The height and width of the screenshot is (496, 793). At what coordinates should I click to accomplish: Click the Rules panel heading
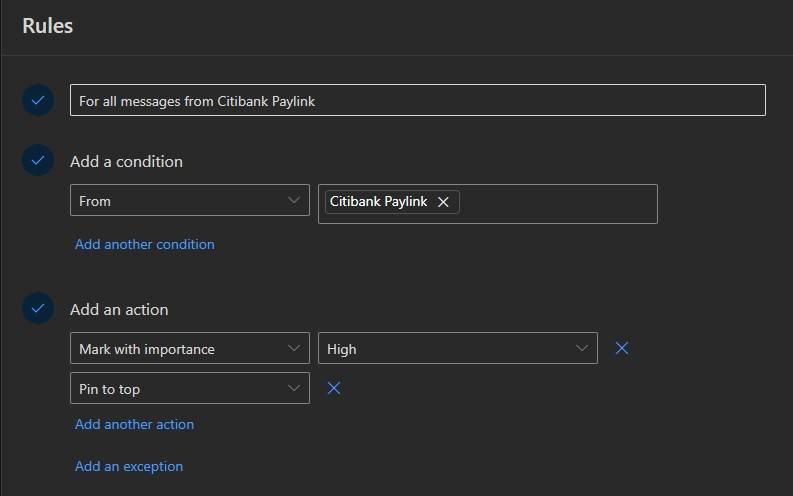click(x=48, y=26)
